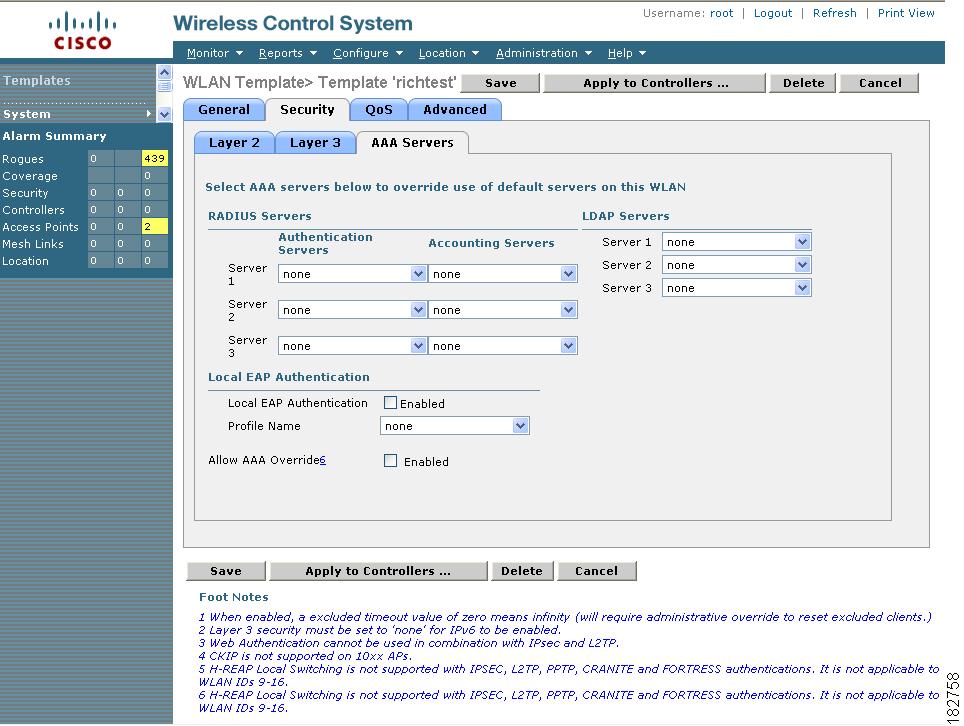Expand the System sidebar arrow
Image resolution: width=964 pixels, height=726 pixels.
150,114
